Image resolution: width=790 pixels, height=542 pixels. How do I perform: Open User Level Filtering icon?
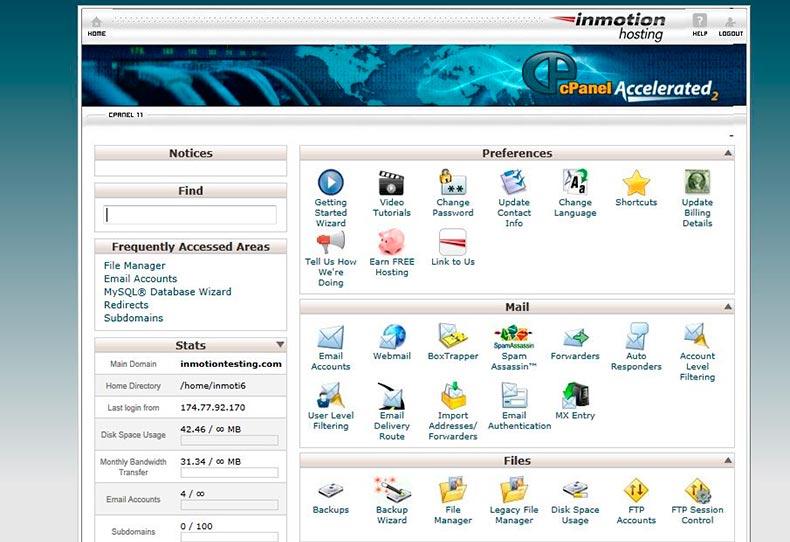tap(331, 395)
